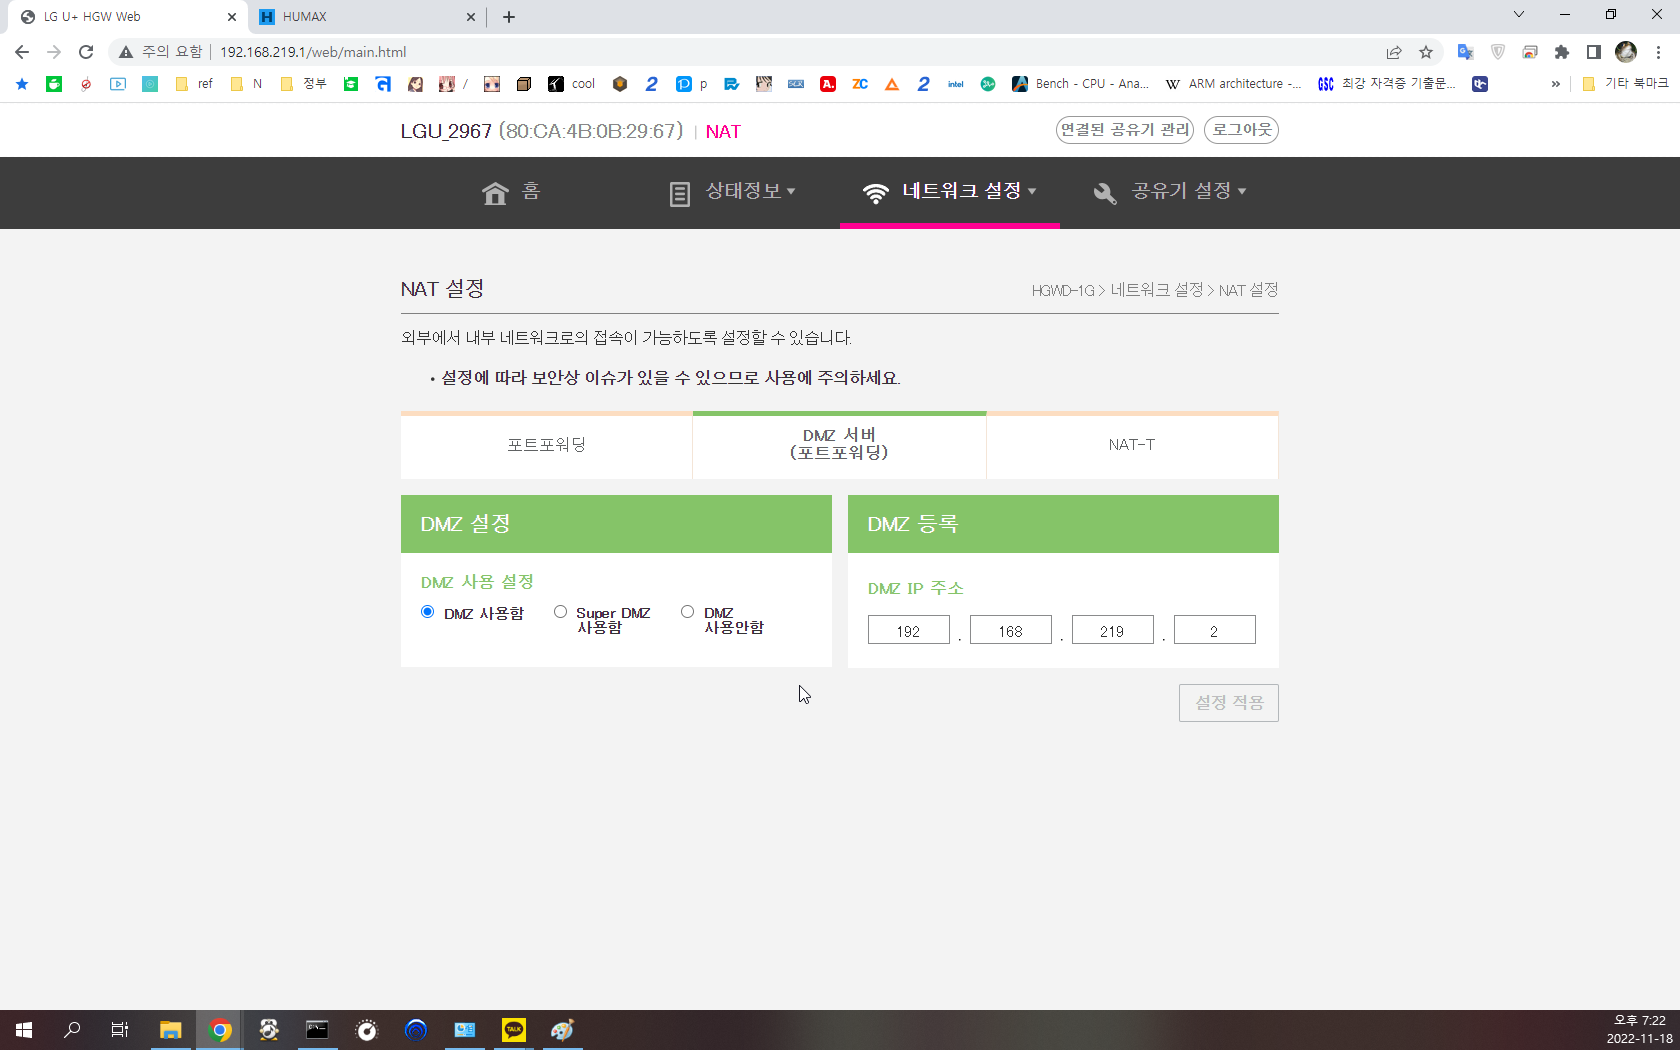Select the DMZ 서버 (포트포워딩) tab
Screen dimensions: 1680x1050
tap(839, 445)
